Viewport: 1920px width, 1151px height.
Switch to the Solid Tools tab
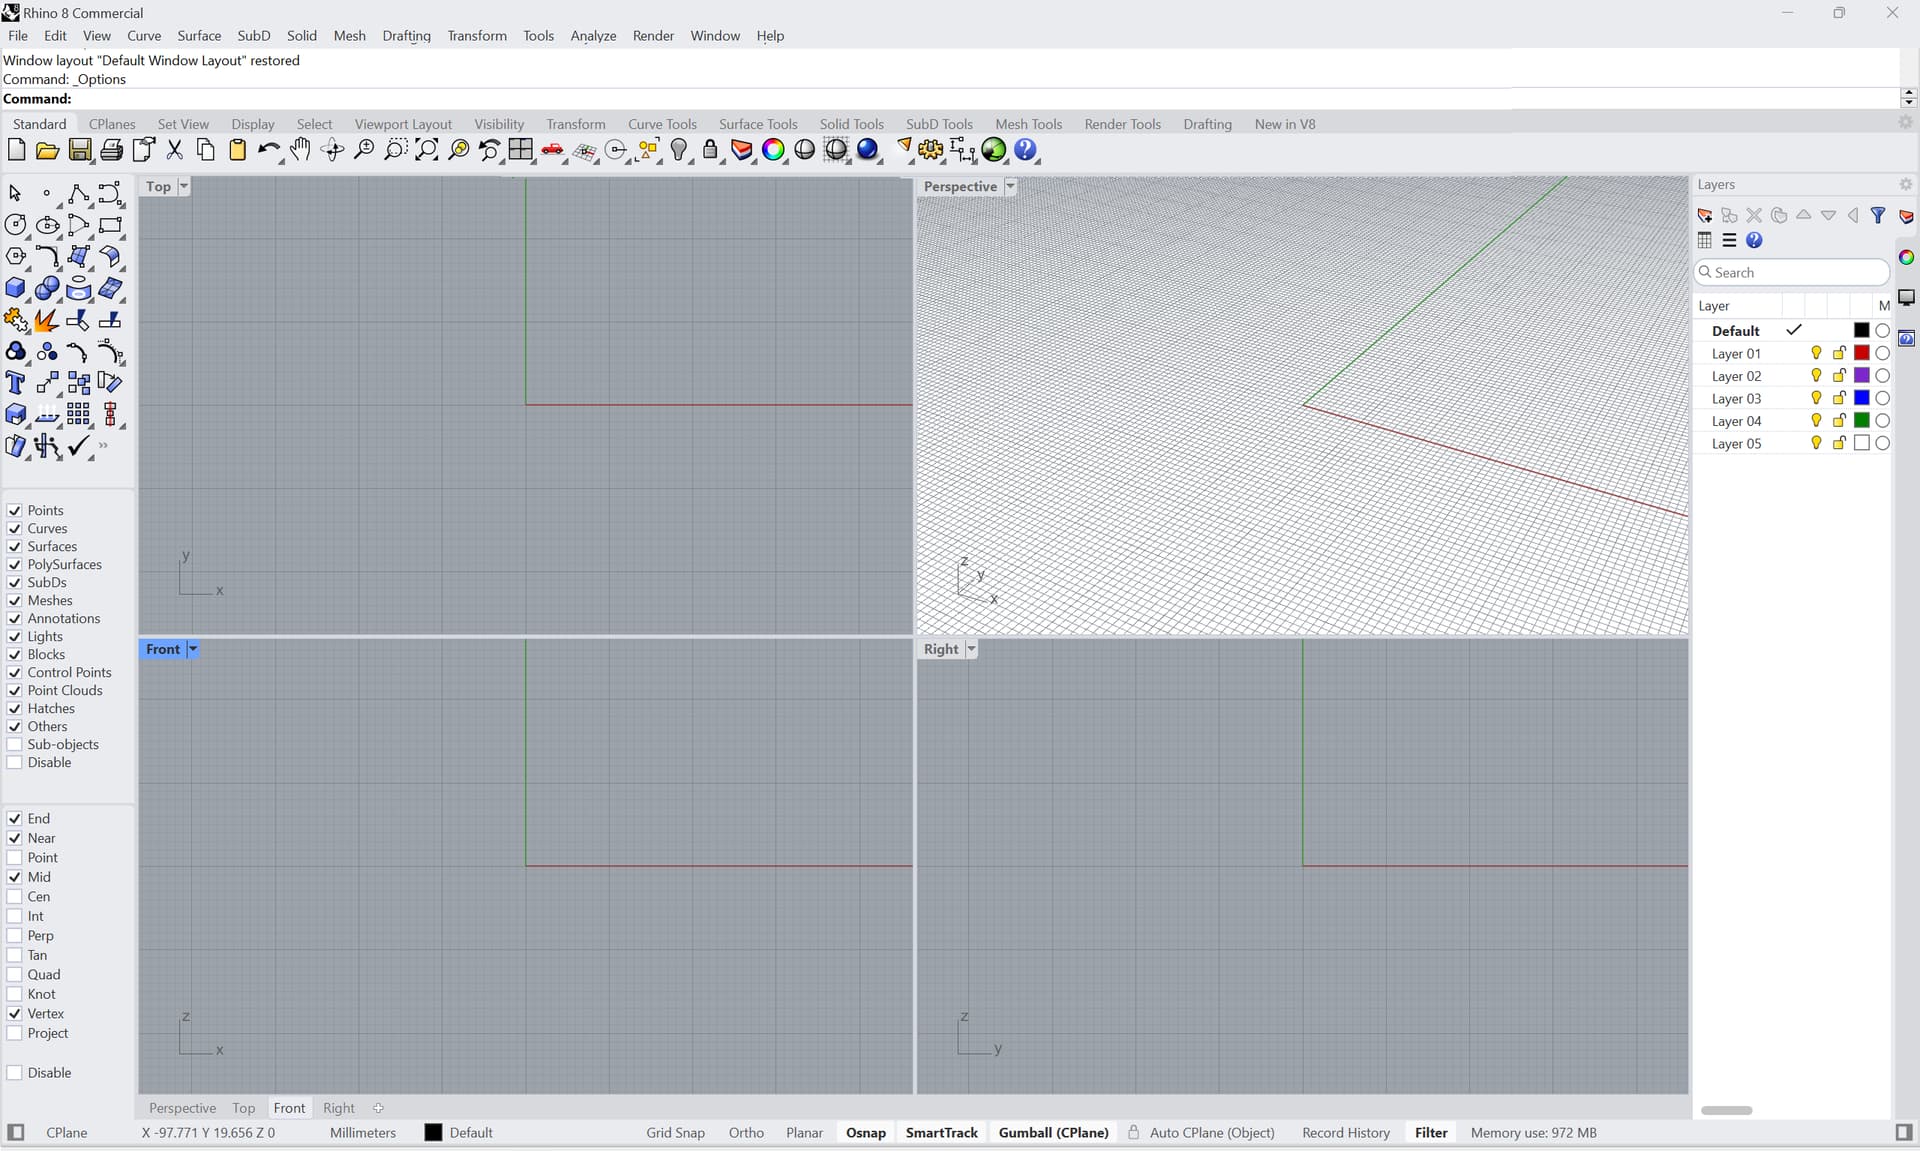[852, 123]
